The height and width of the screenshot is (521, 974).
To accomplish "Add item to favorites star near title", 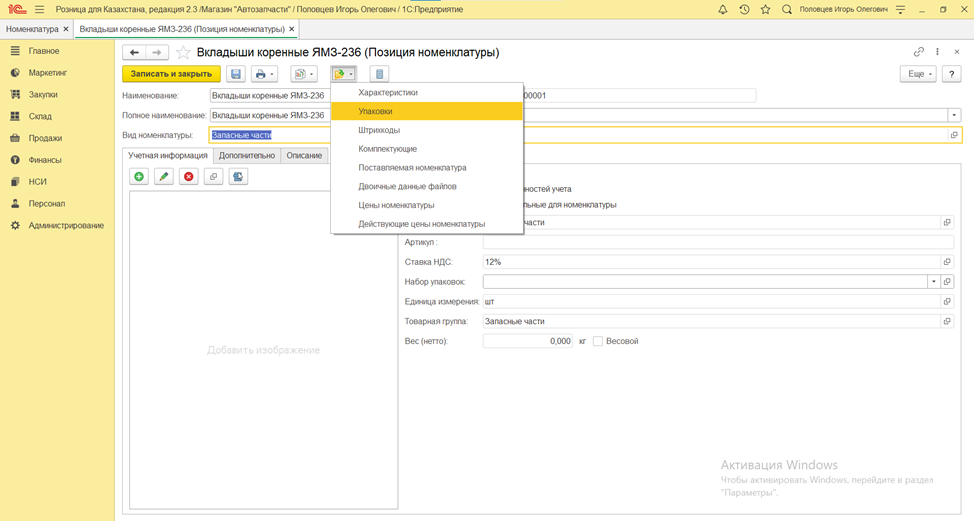I will (183, 53).
